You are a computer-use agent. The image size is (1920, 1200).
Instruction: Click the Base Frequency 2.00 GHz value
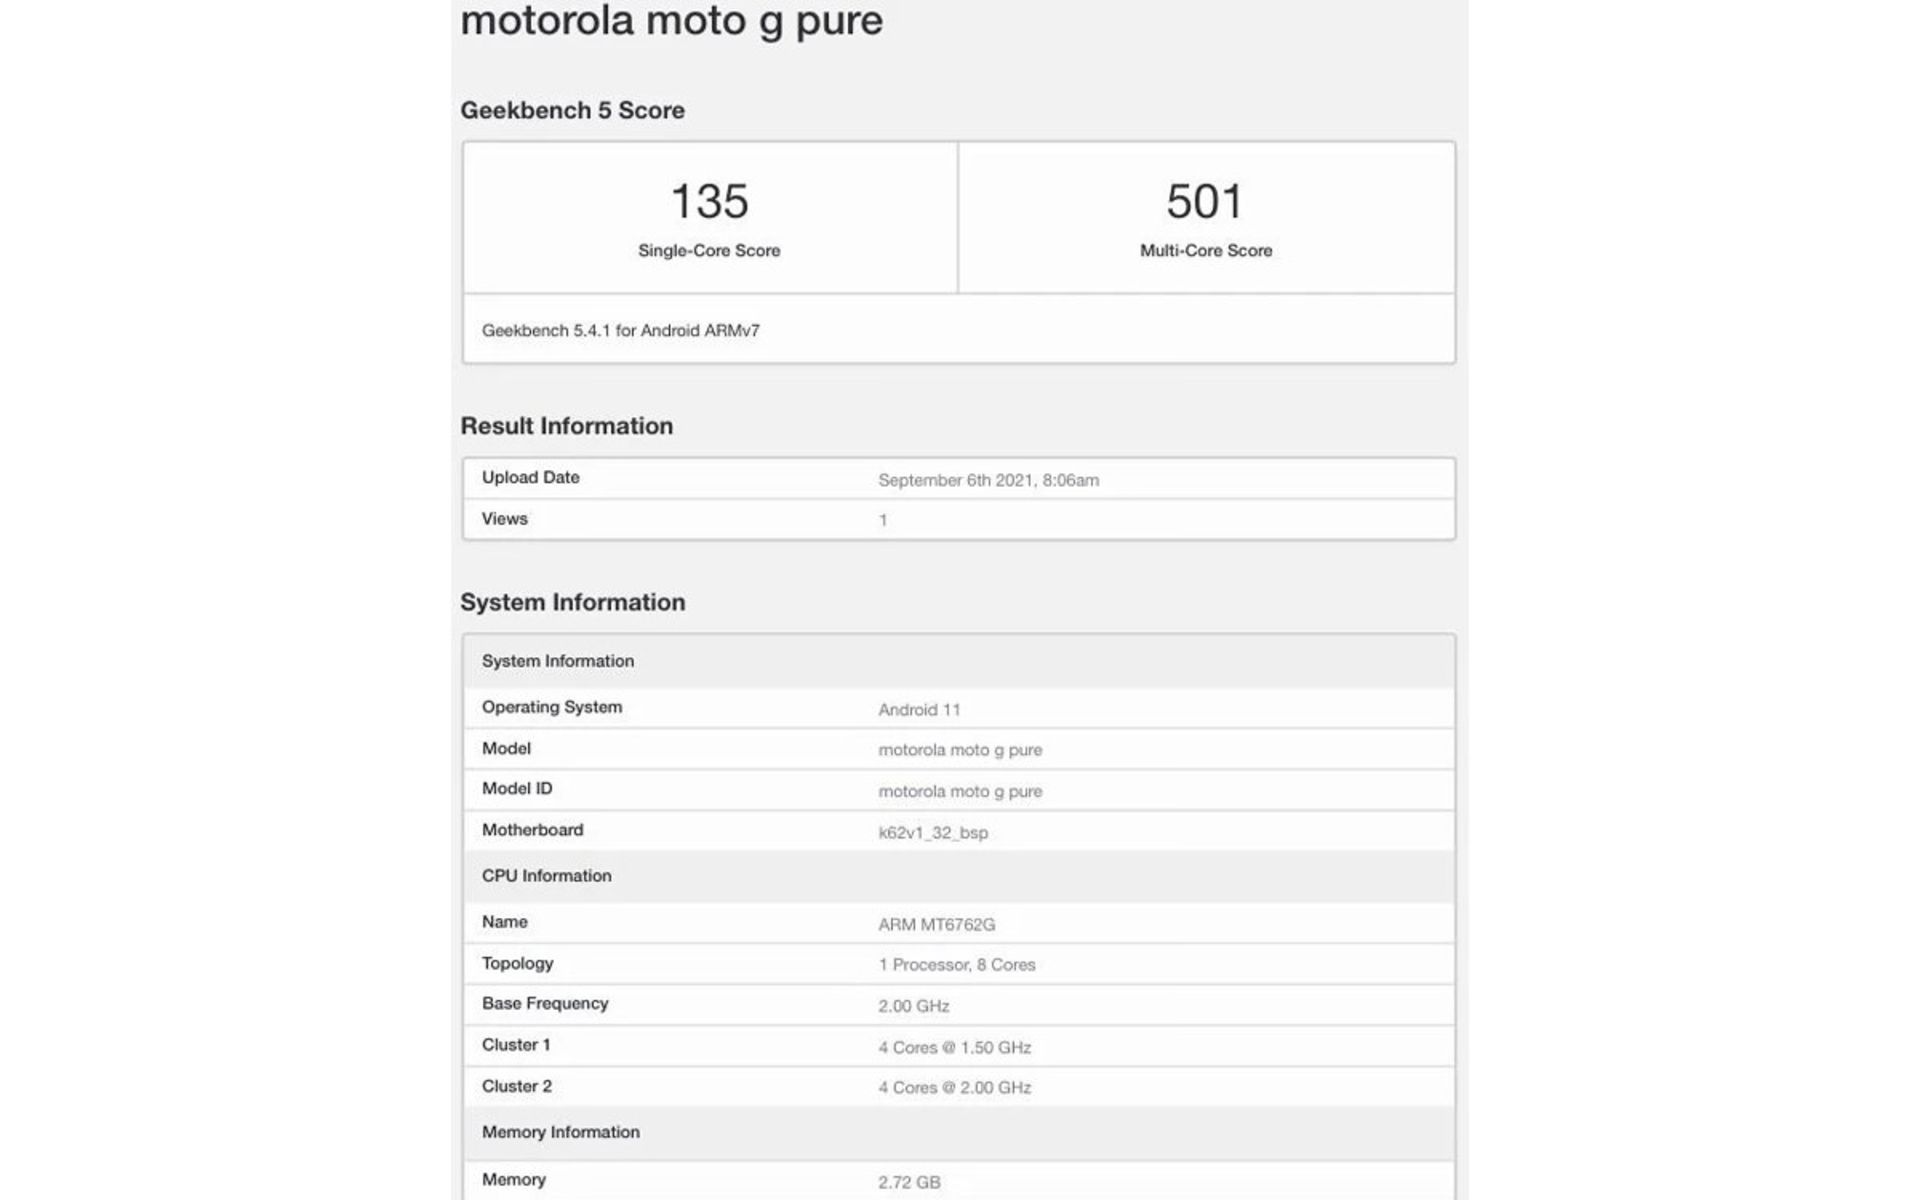point(914,1006)
